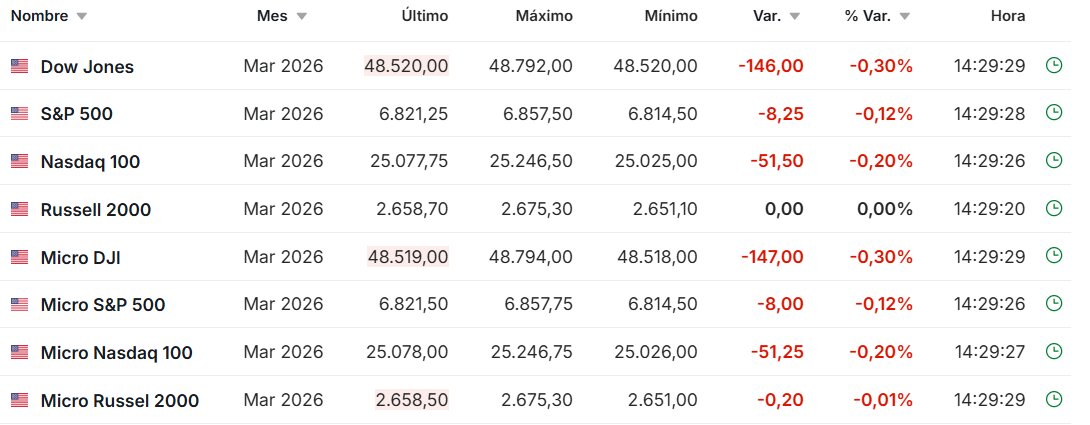
Task: Click the clock icon in Nasdaq 100 row
Action: click(1053, 161)
